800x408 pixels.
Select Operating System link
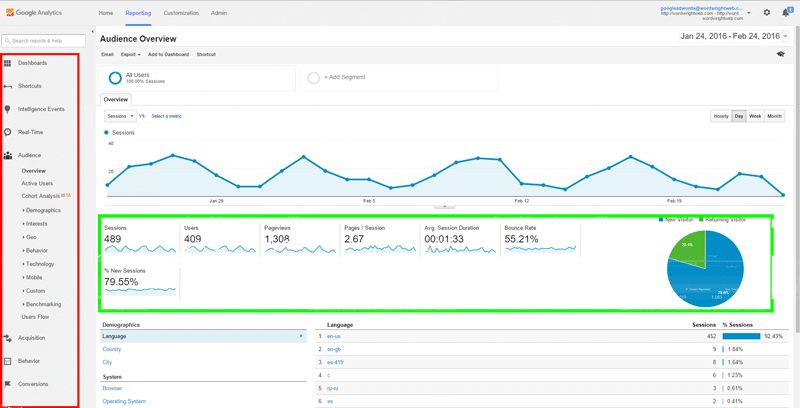124,402
